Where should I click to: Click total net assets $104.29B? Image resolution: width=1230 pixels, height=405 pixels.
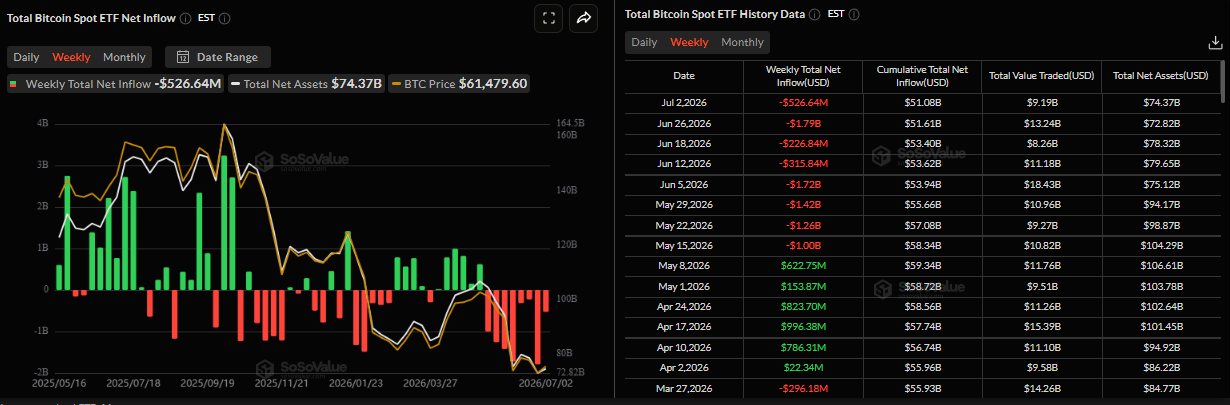1160,246
